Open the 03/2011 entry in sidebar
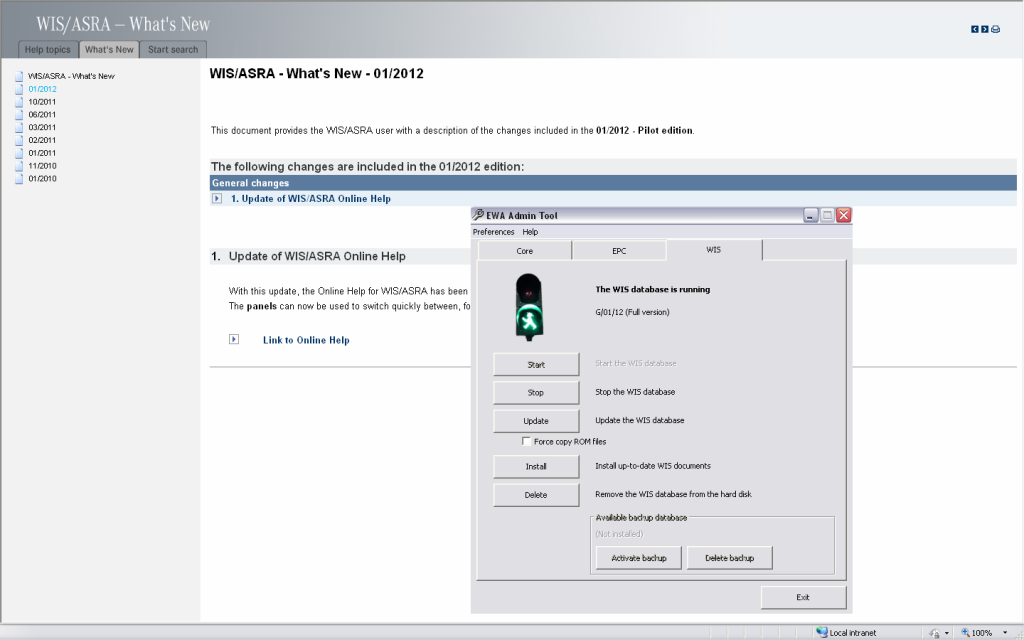The width and height of the screenshot is (1024, 640). (x=42, y=127)
